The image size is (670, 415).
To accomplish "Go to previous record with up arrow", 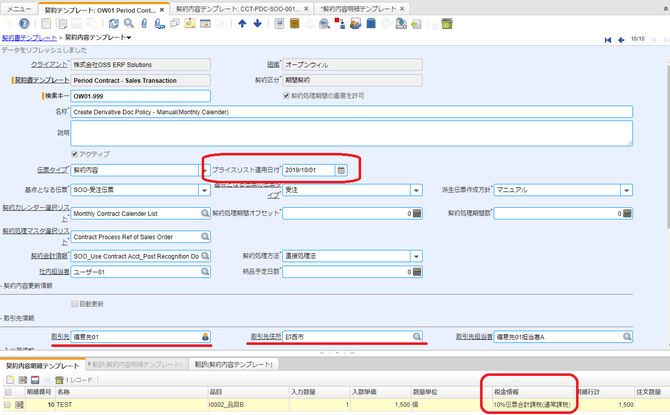I will (x=242, y=24).
